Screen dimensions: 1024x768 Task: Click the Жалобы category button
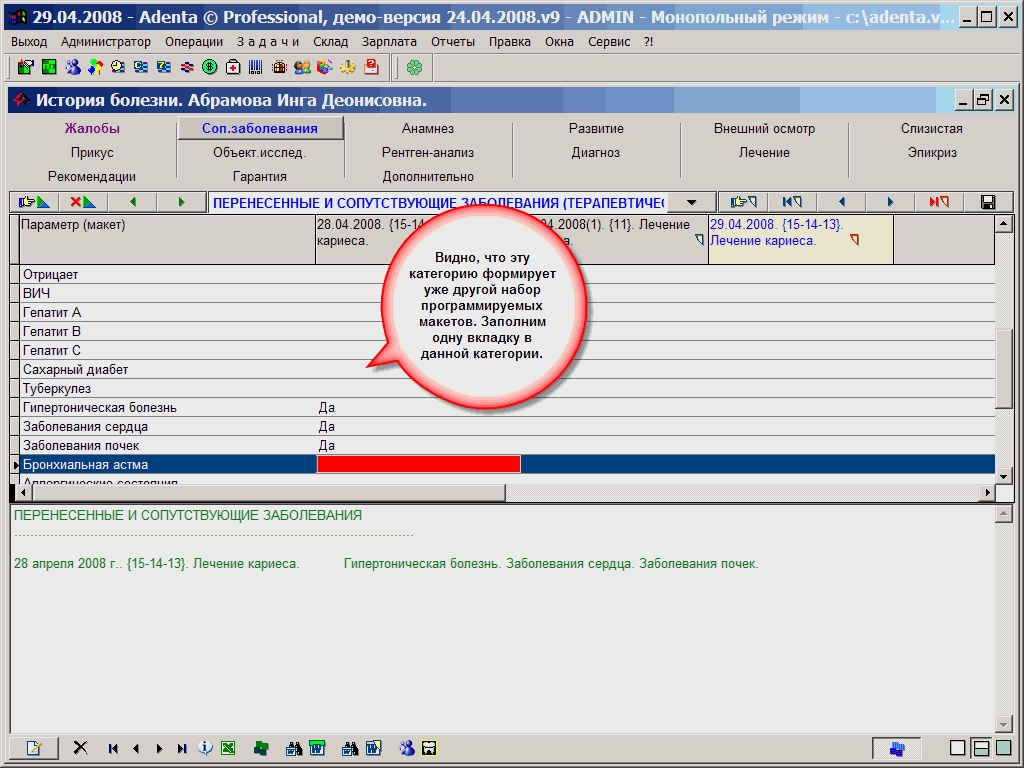[x=92, y=129]
